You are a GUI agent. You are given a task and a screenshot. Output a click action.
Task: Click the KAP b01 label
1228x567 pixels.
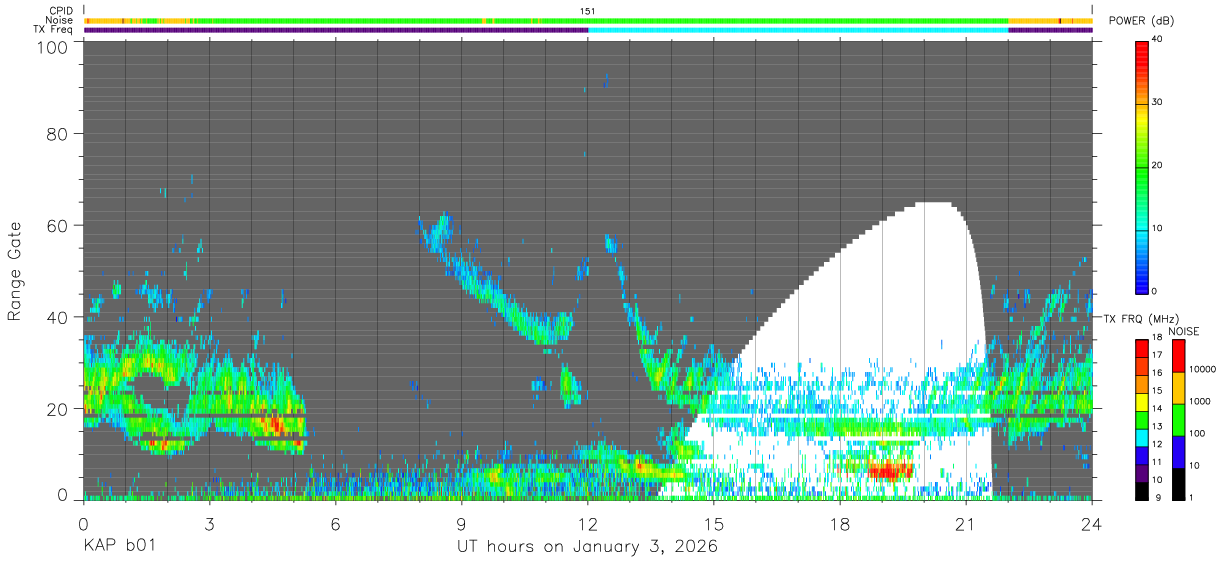click(x=118, y=547)
